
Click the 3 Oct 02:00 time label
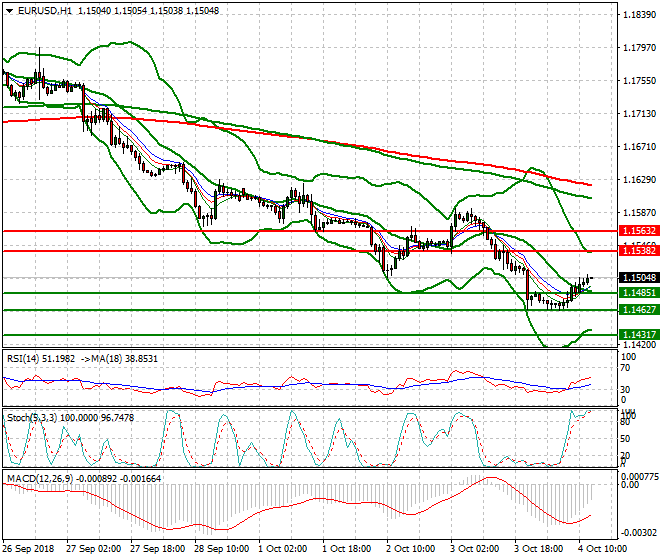pyautogui.click(x=475, y=549)
